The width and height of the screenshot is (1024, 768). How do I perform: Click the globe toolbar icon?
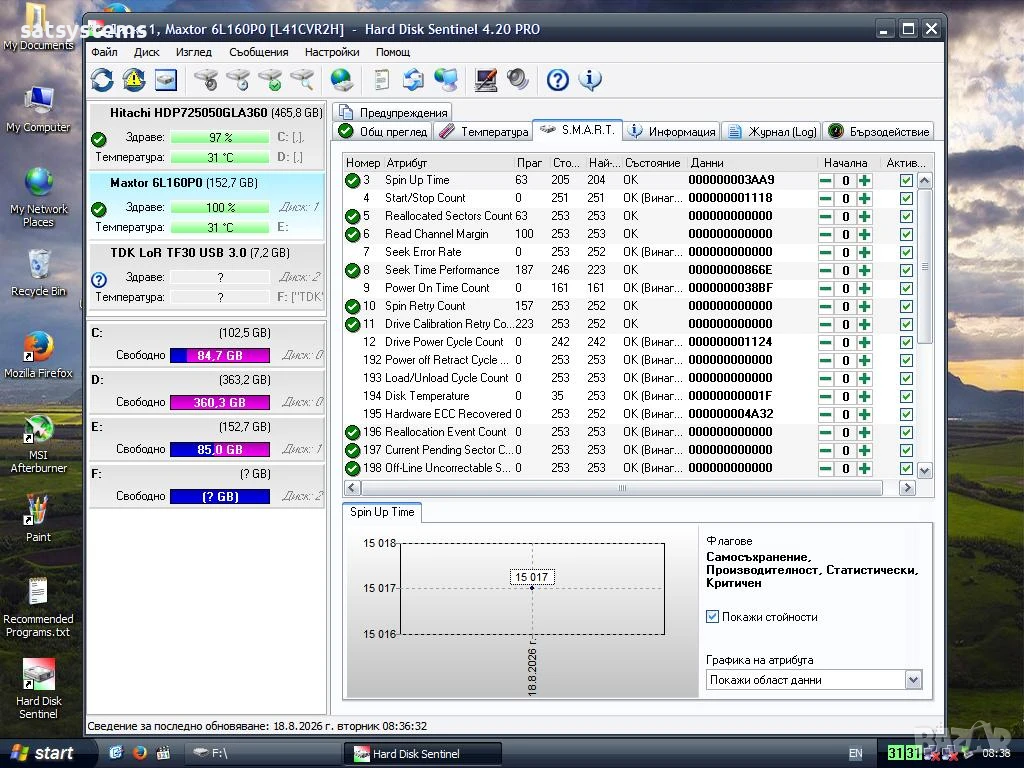(342, 80)
